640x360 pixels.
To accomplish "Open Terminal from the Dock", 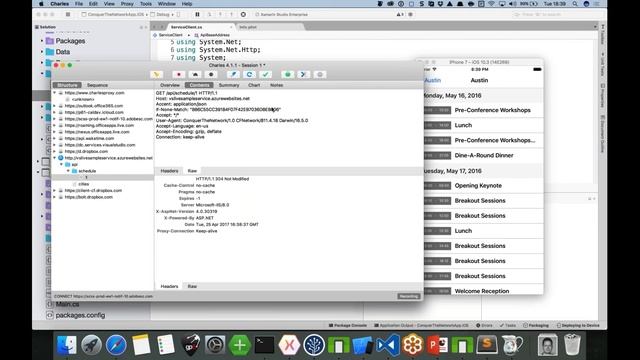I will (x=264, y=345).
